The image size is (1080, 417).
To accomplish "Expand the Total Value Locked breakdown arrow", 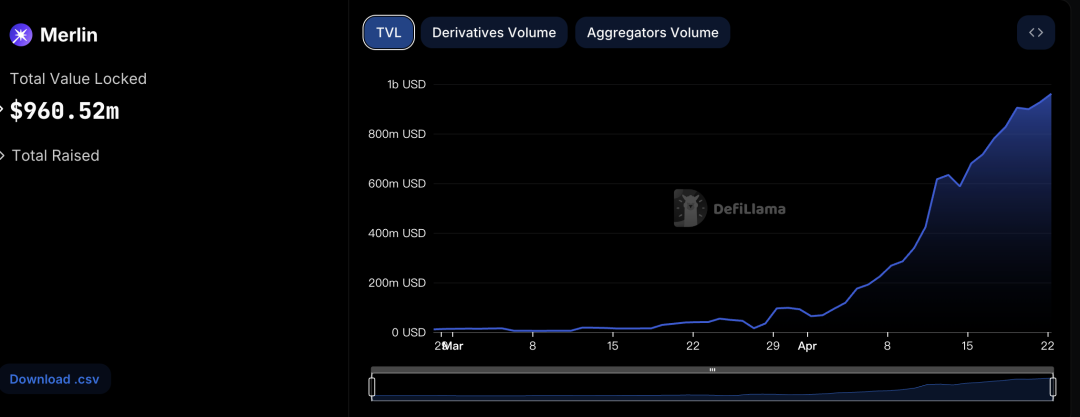I will point(2,108).
